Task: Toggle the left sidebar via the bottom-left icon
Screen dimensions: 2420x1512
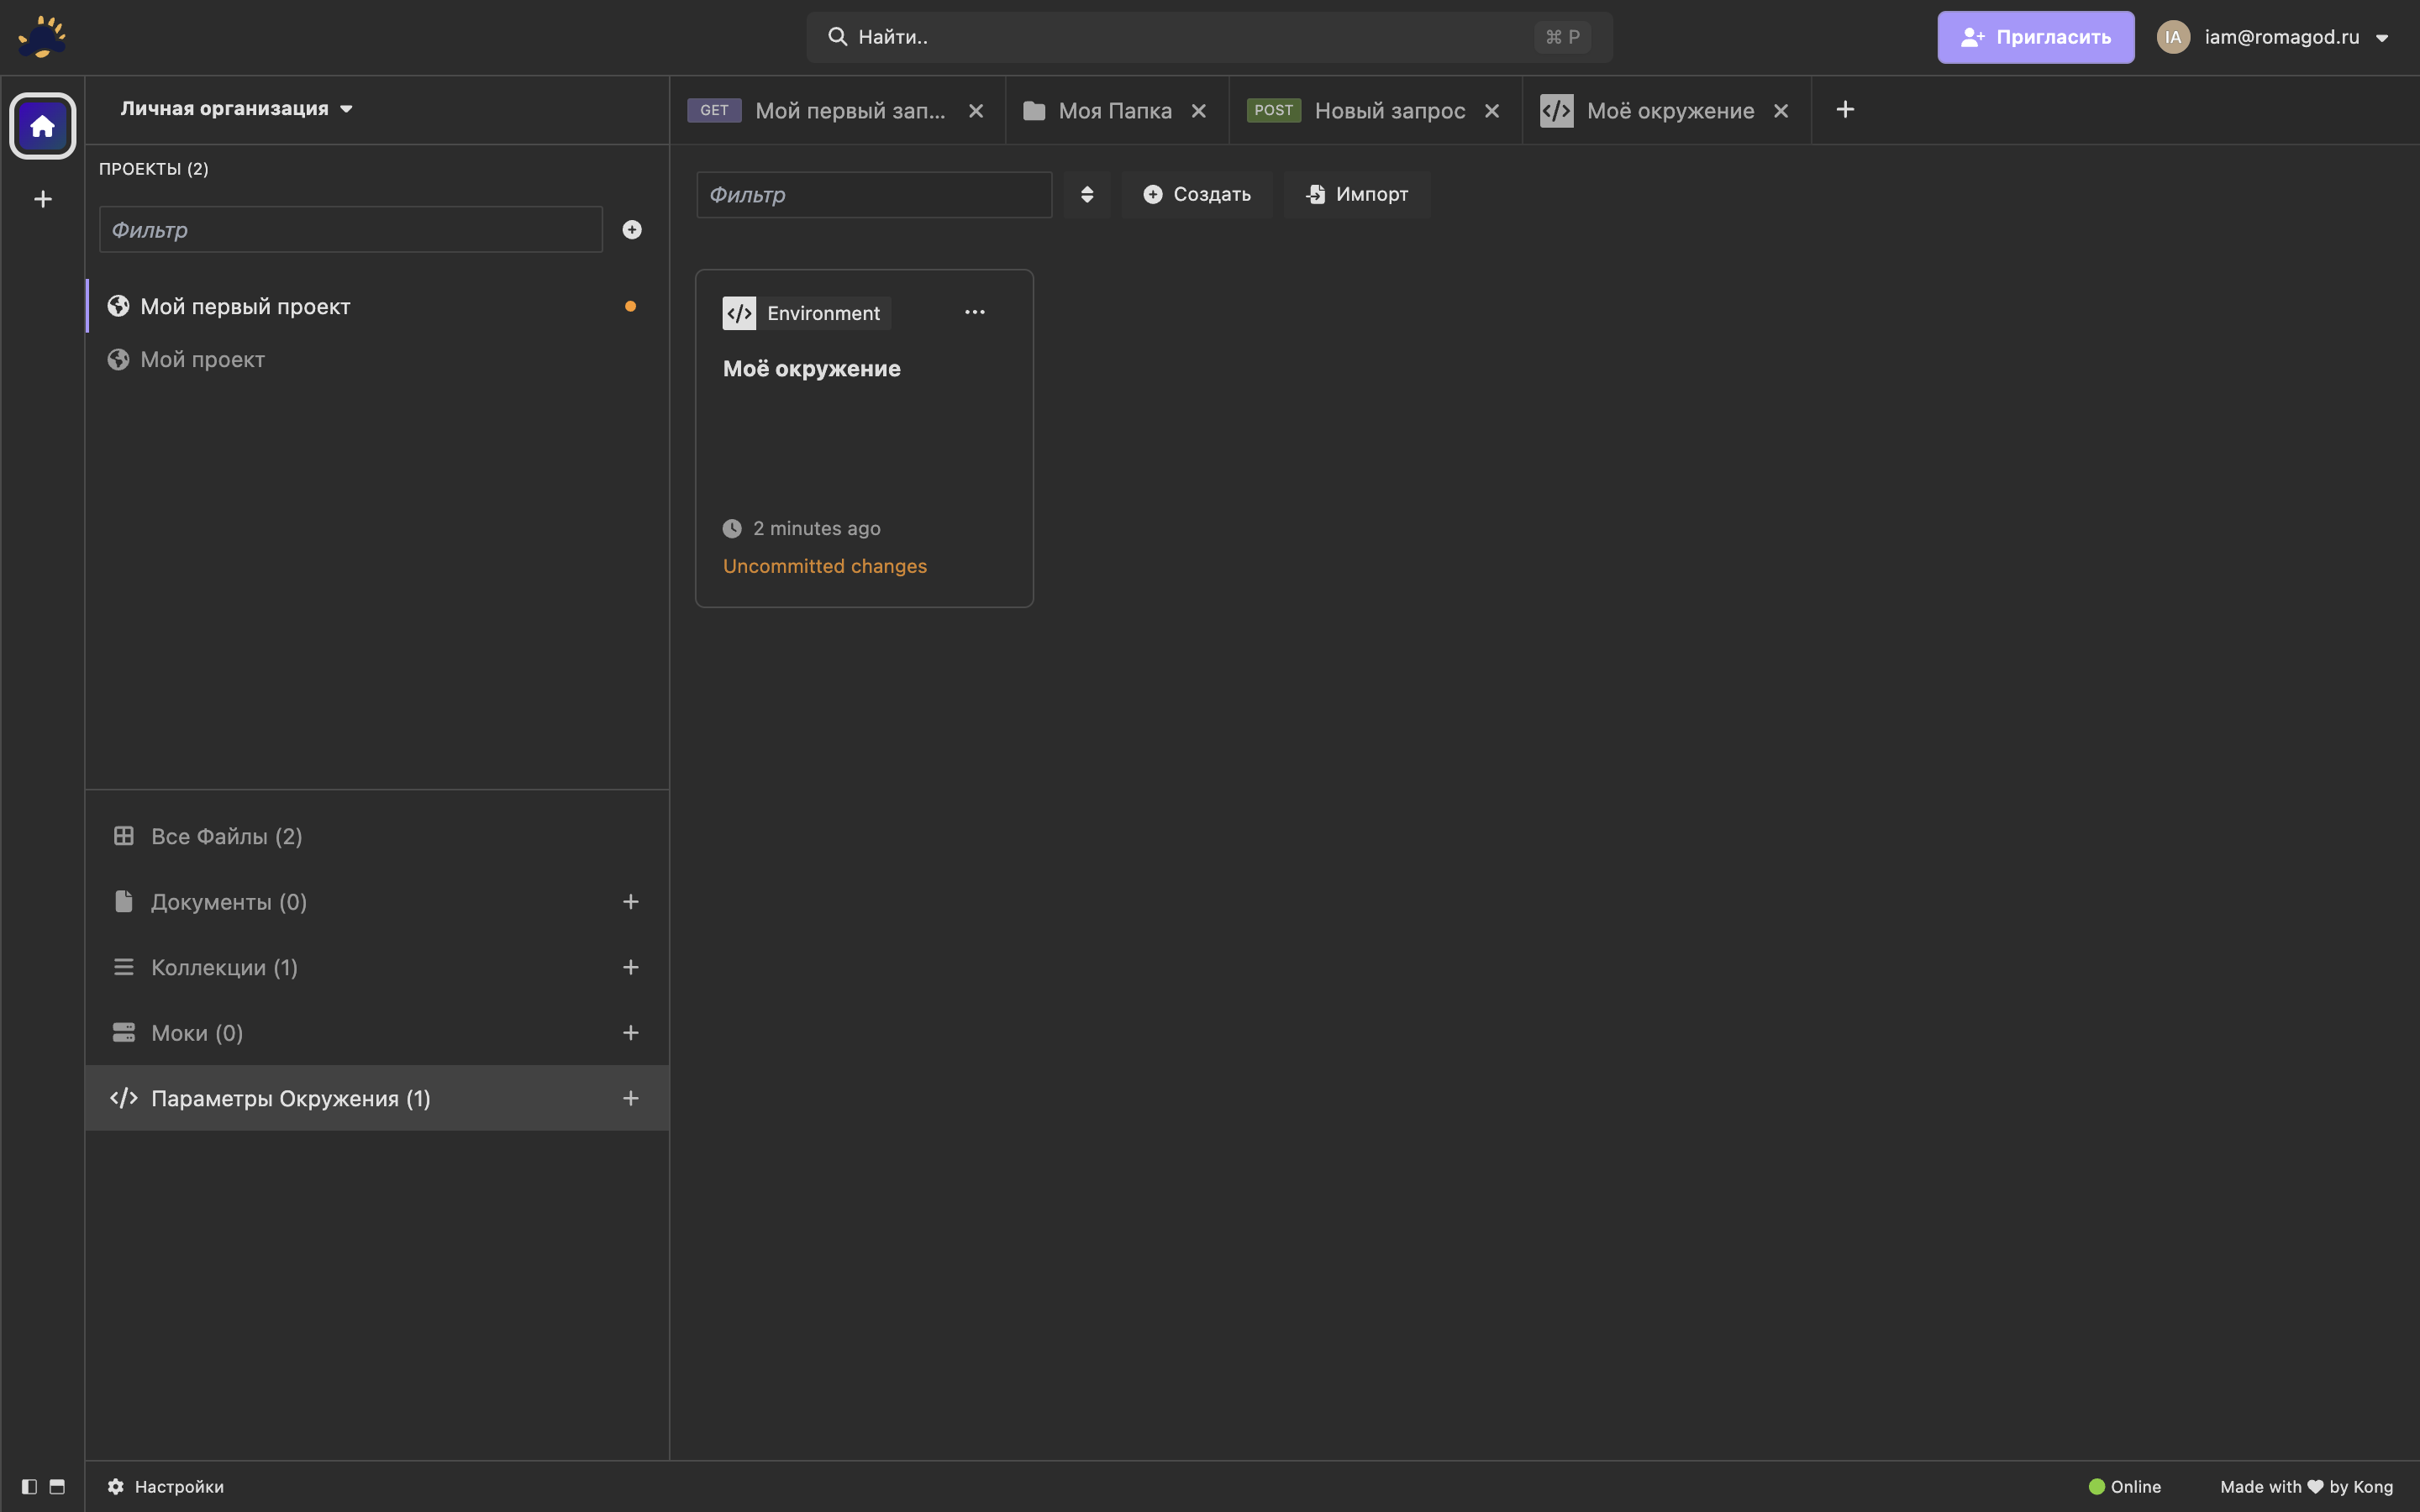Action: point(28,1487)
